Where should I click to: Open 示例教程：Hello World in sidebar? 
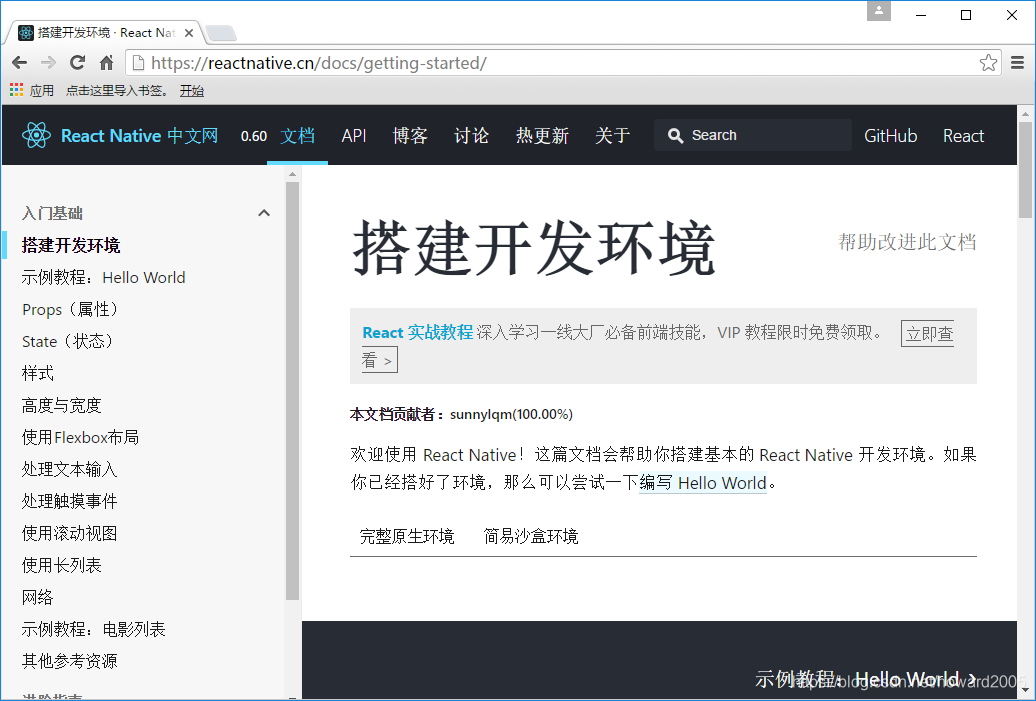coord(103,277)
